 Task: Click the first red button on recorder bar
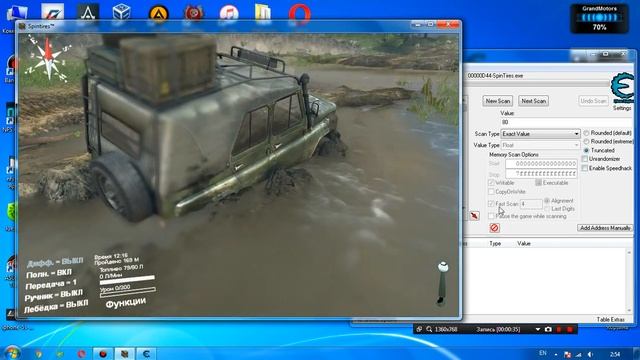[x=559, y=329]
